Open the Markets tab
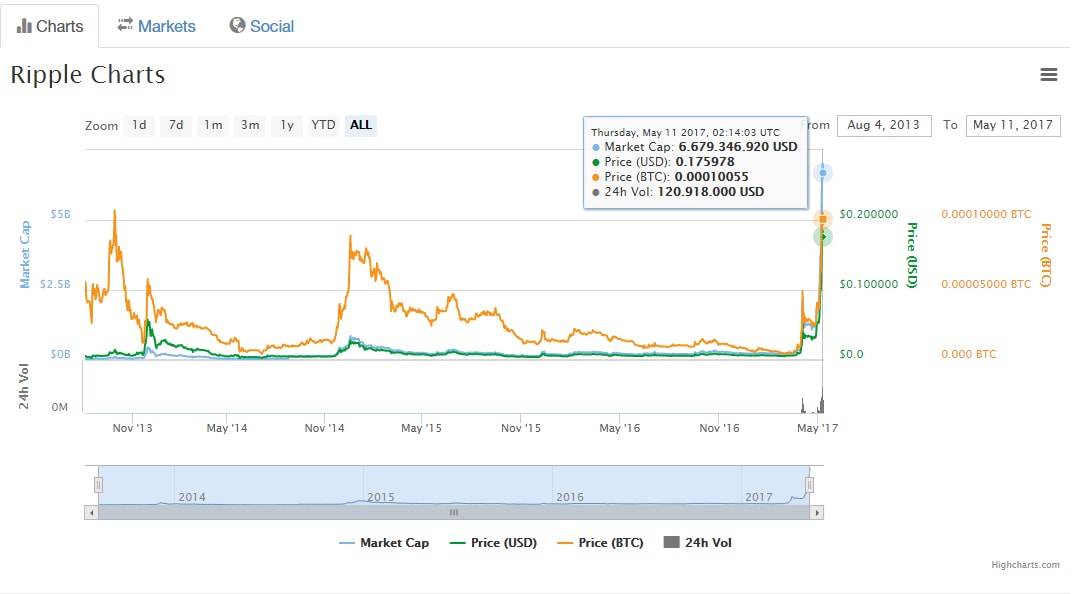 click(x=157, y=26)
